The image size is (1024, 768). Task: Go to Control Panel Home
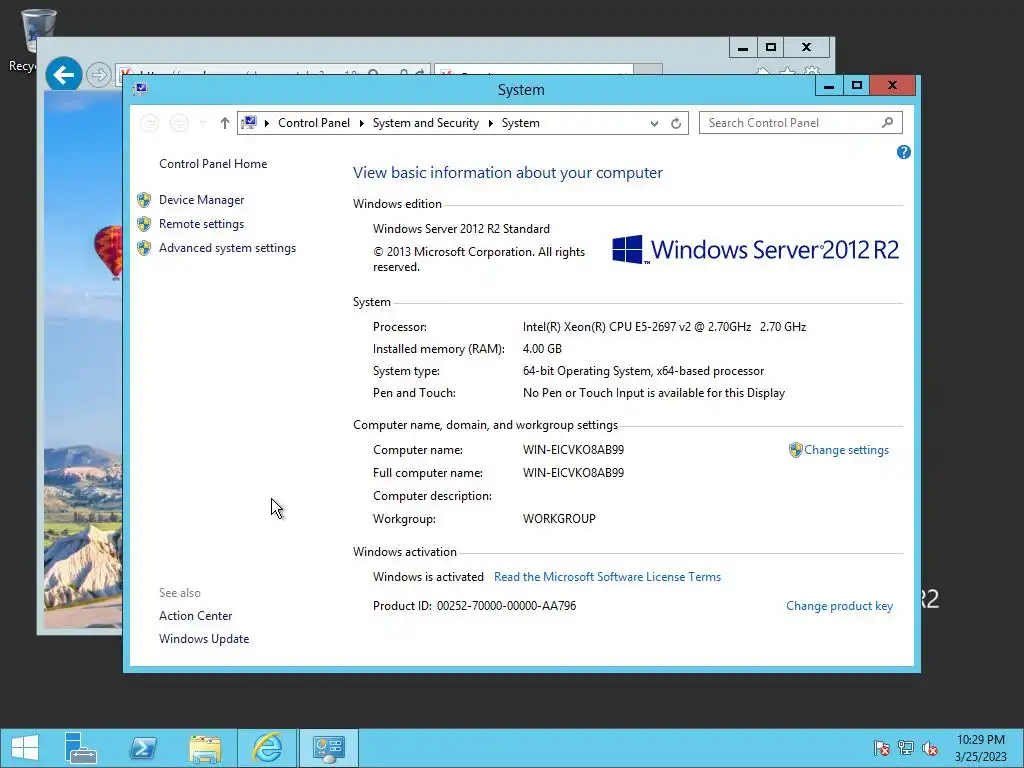(x=213, y=164)
